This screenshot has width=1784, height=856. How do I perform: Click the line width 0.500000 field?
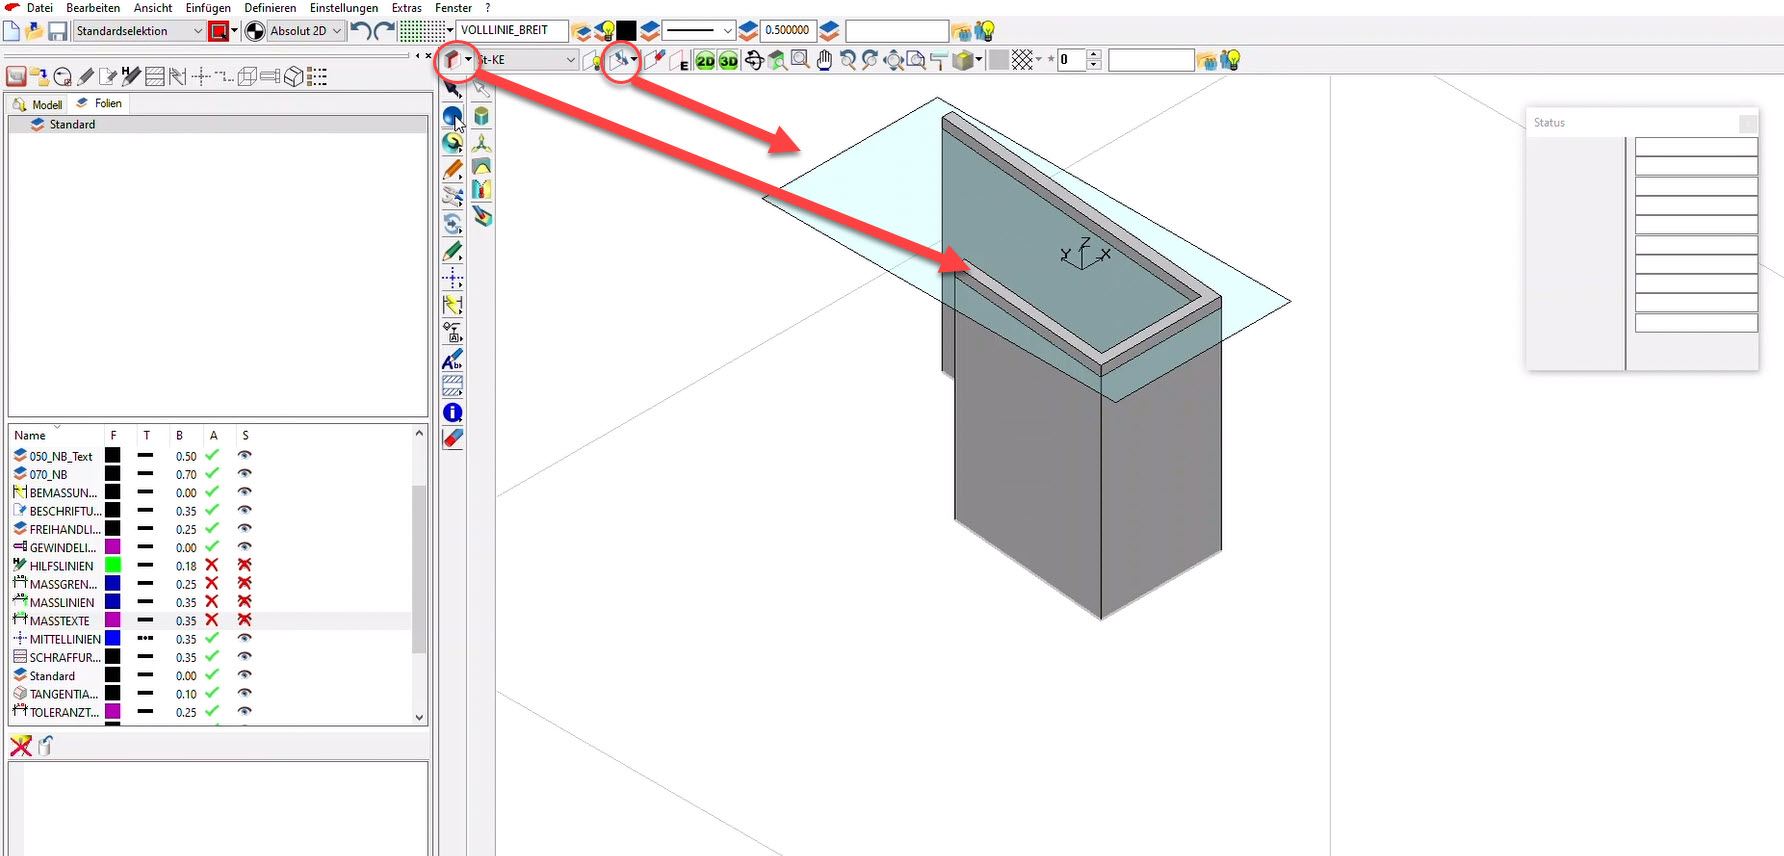click(x=787, y=31)
